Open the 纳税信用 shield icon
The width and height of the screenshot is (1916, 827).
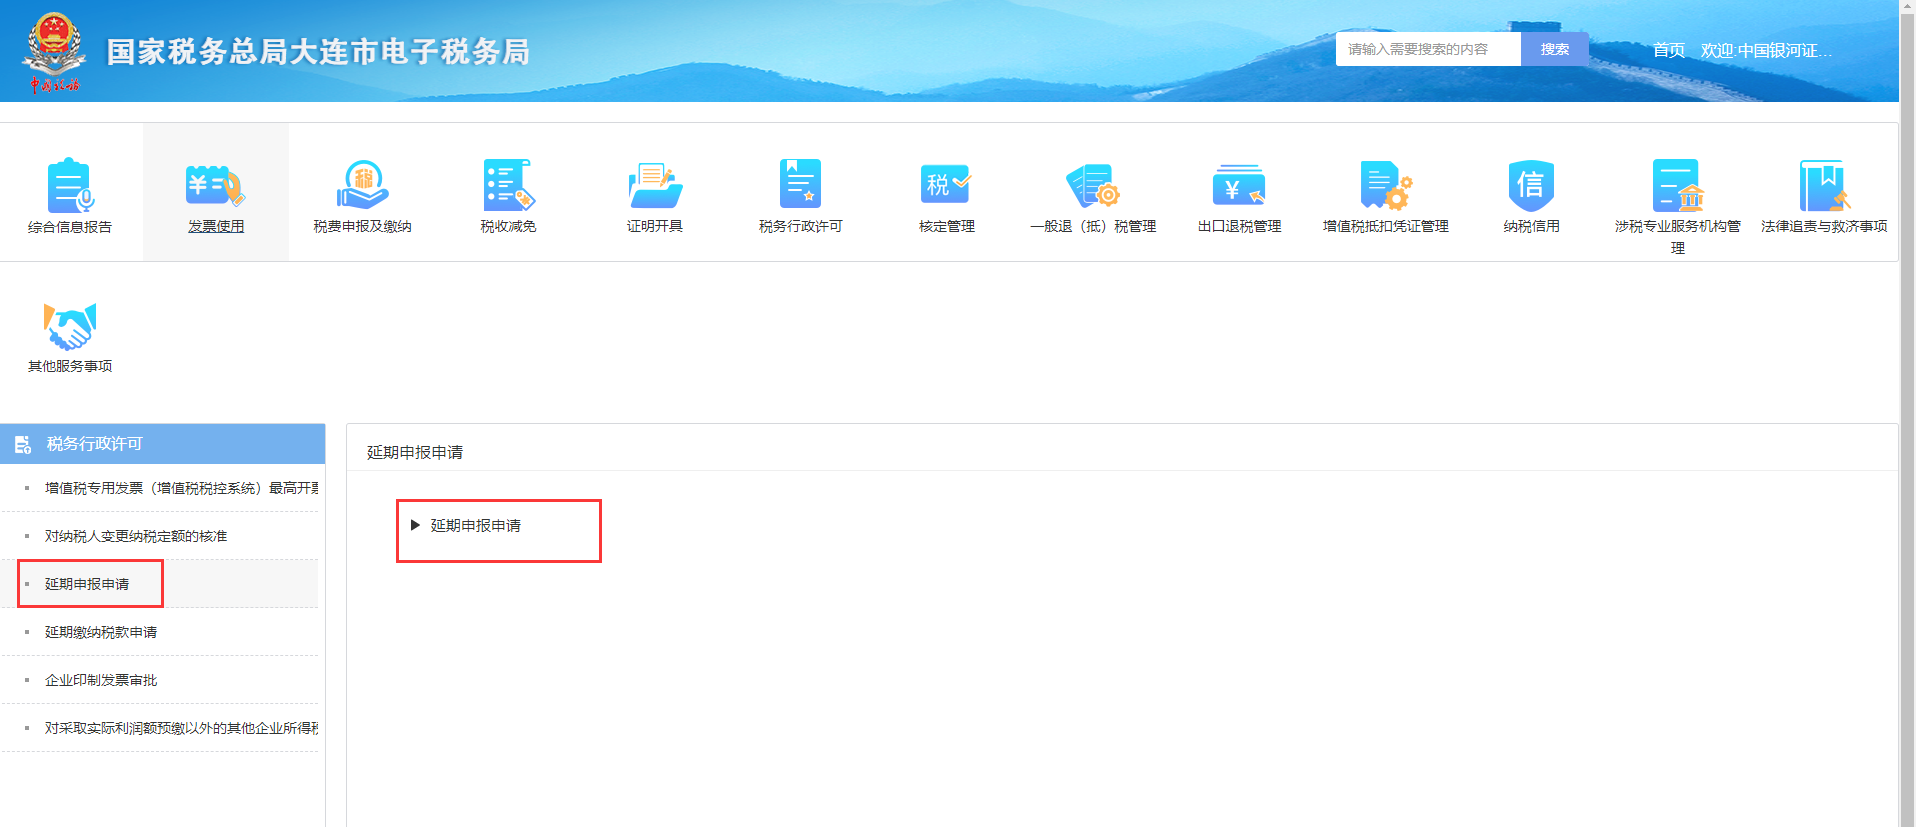click(x=1531, y=186)
